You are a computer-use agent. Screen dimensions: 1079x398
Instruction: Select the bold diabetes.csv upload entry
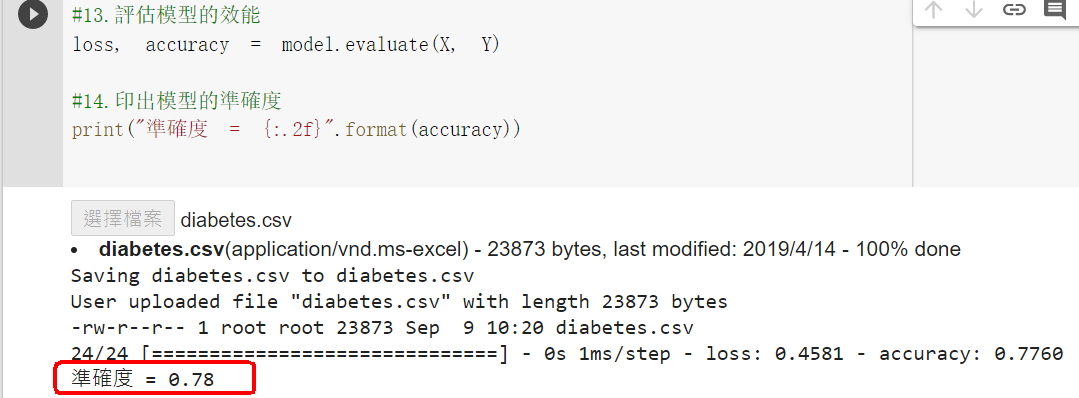click(162, 249)
